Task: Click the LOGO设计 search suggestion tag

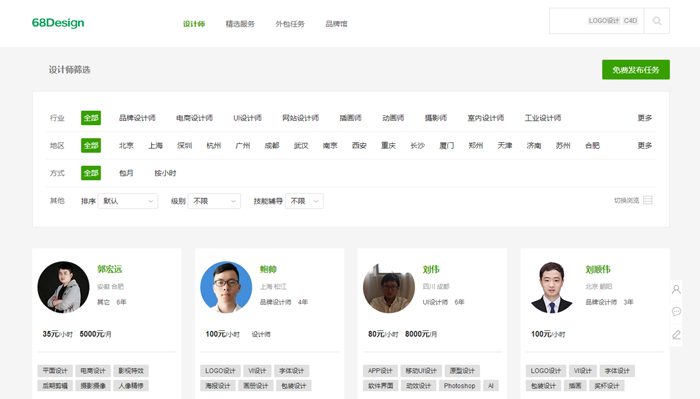Action: pos(604,21)
